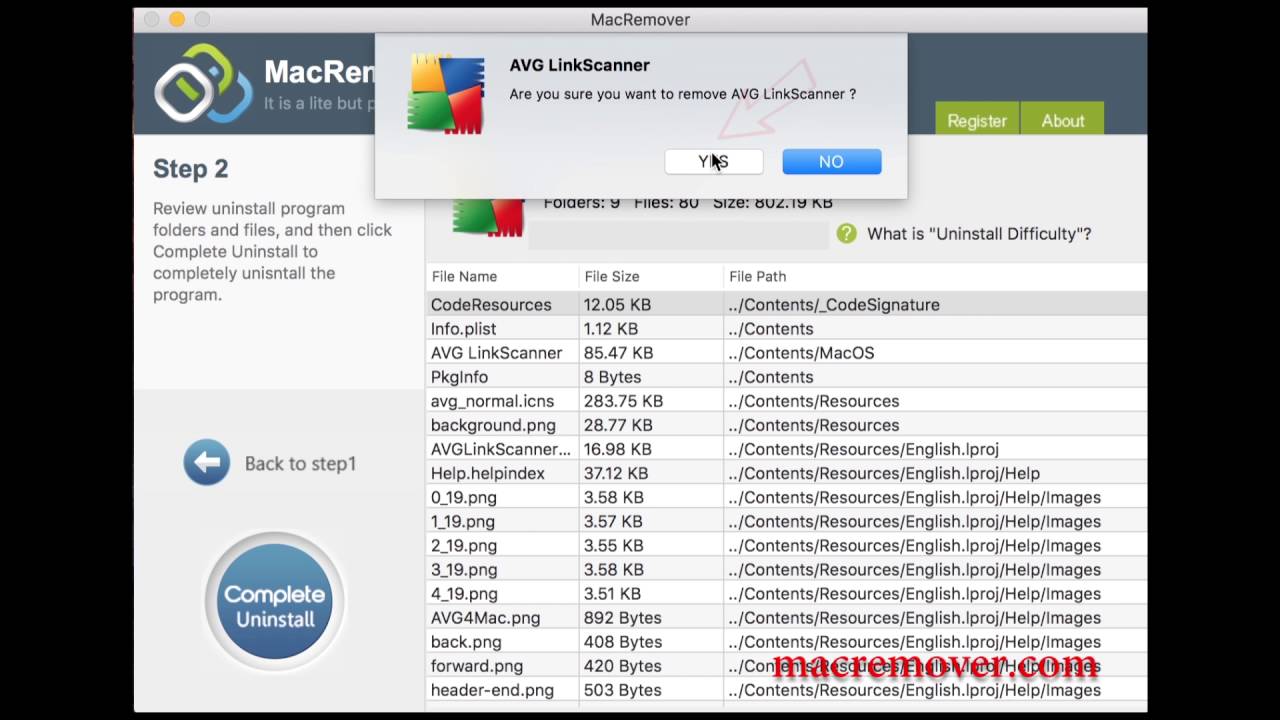Select the AVG4Mac.png file row
Viewport: 1280px width, 720px height.
786,618
